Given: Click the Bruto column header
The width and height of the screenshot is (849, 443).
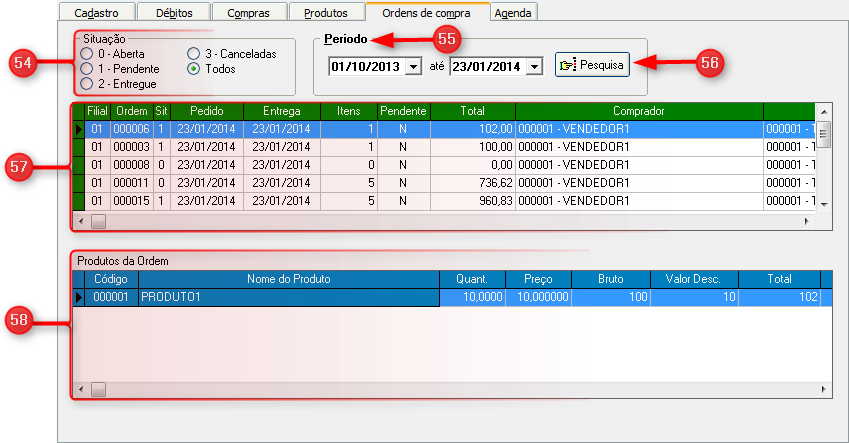Looking at the screenshot, I should click(x=611, y=279).
